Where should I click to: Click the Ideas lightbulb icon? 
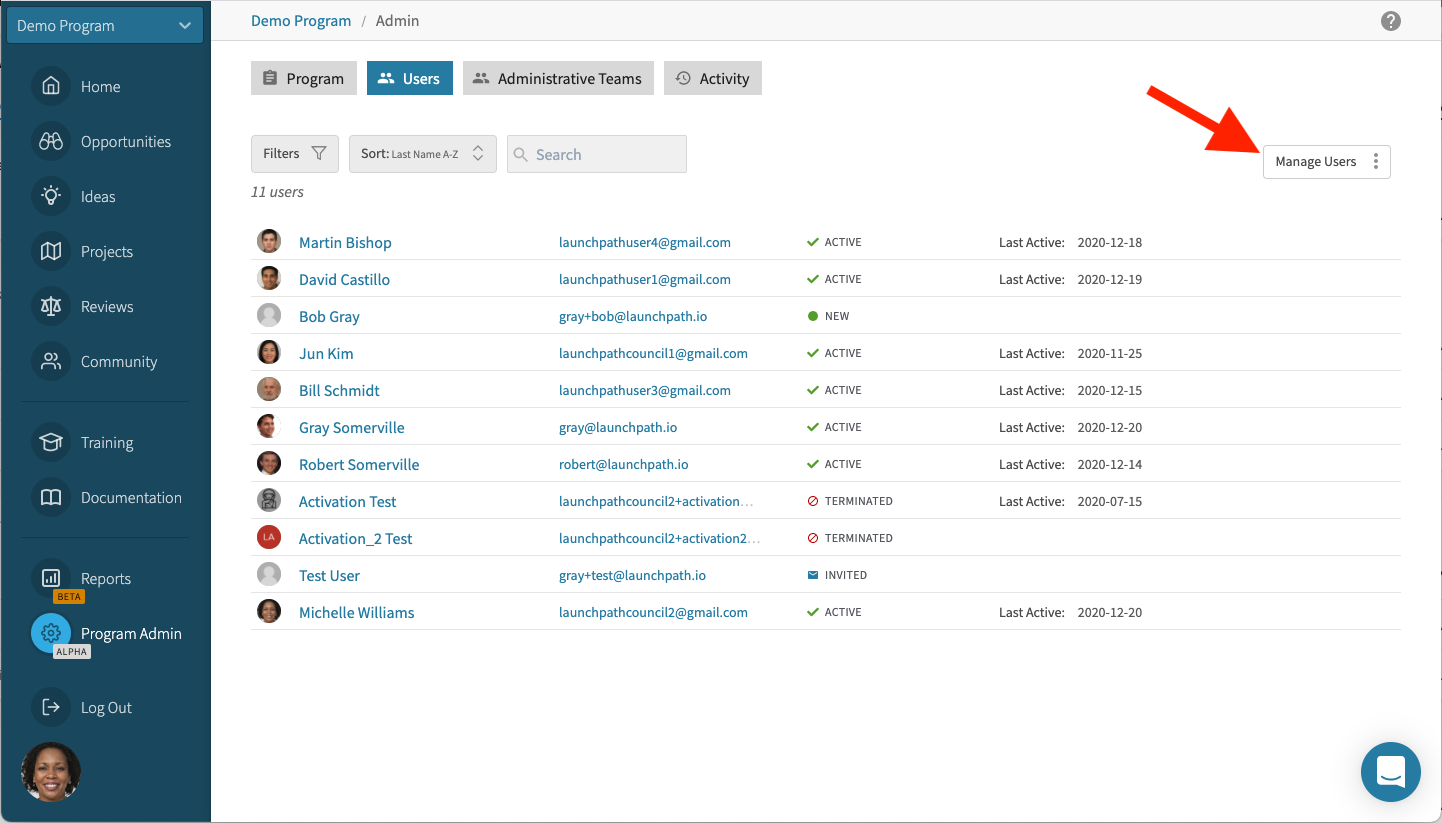point(51,197)
